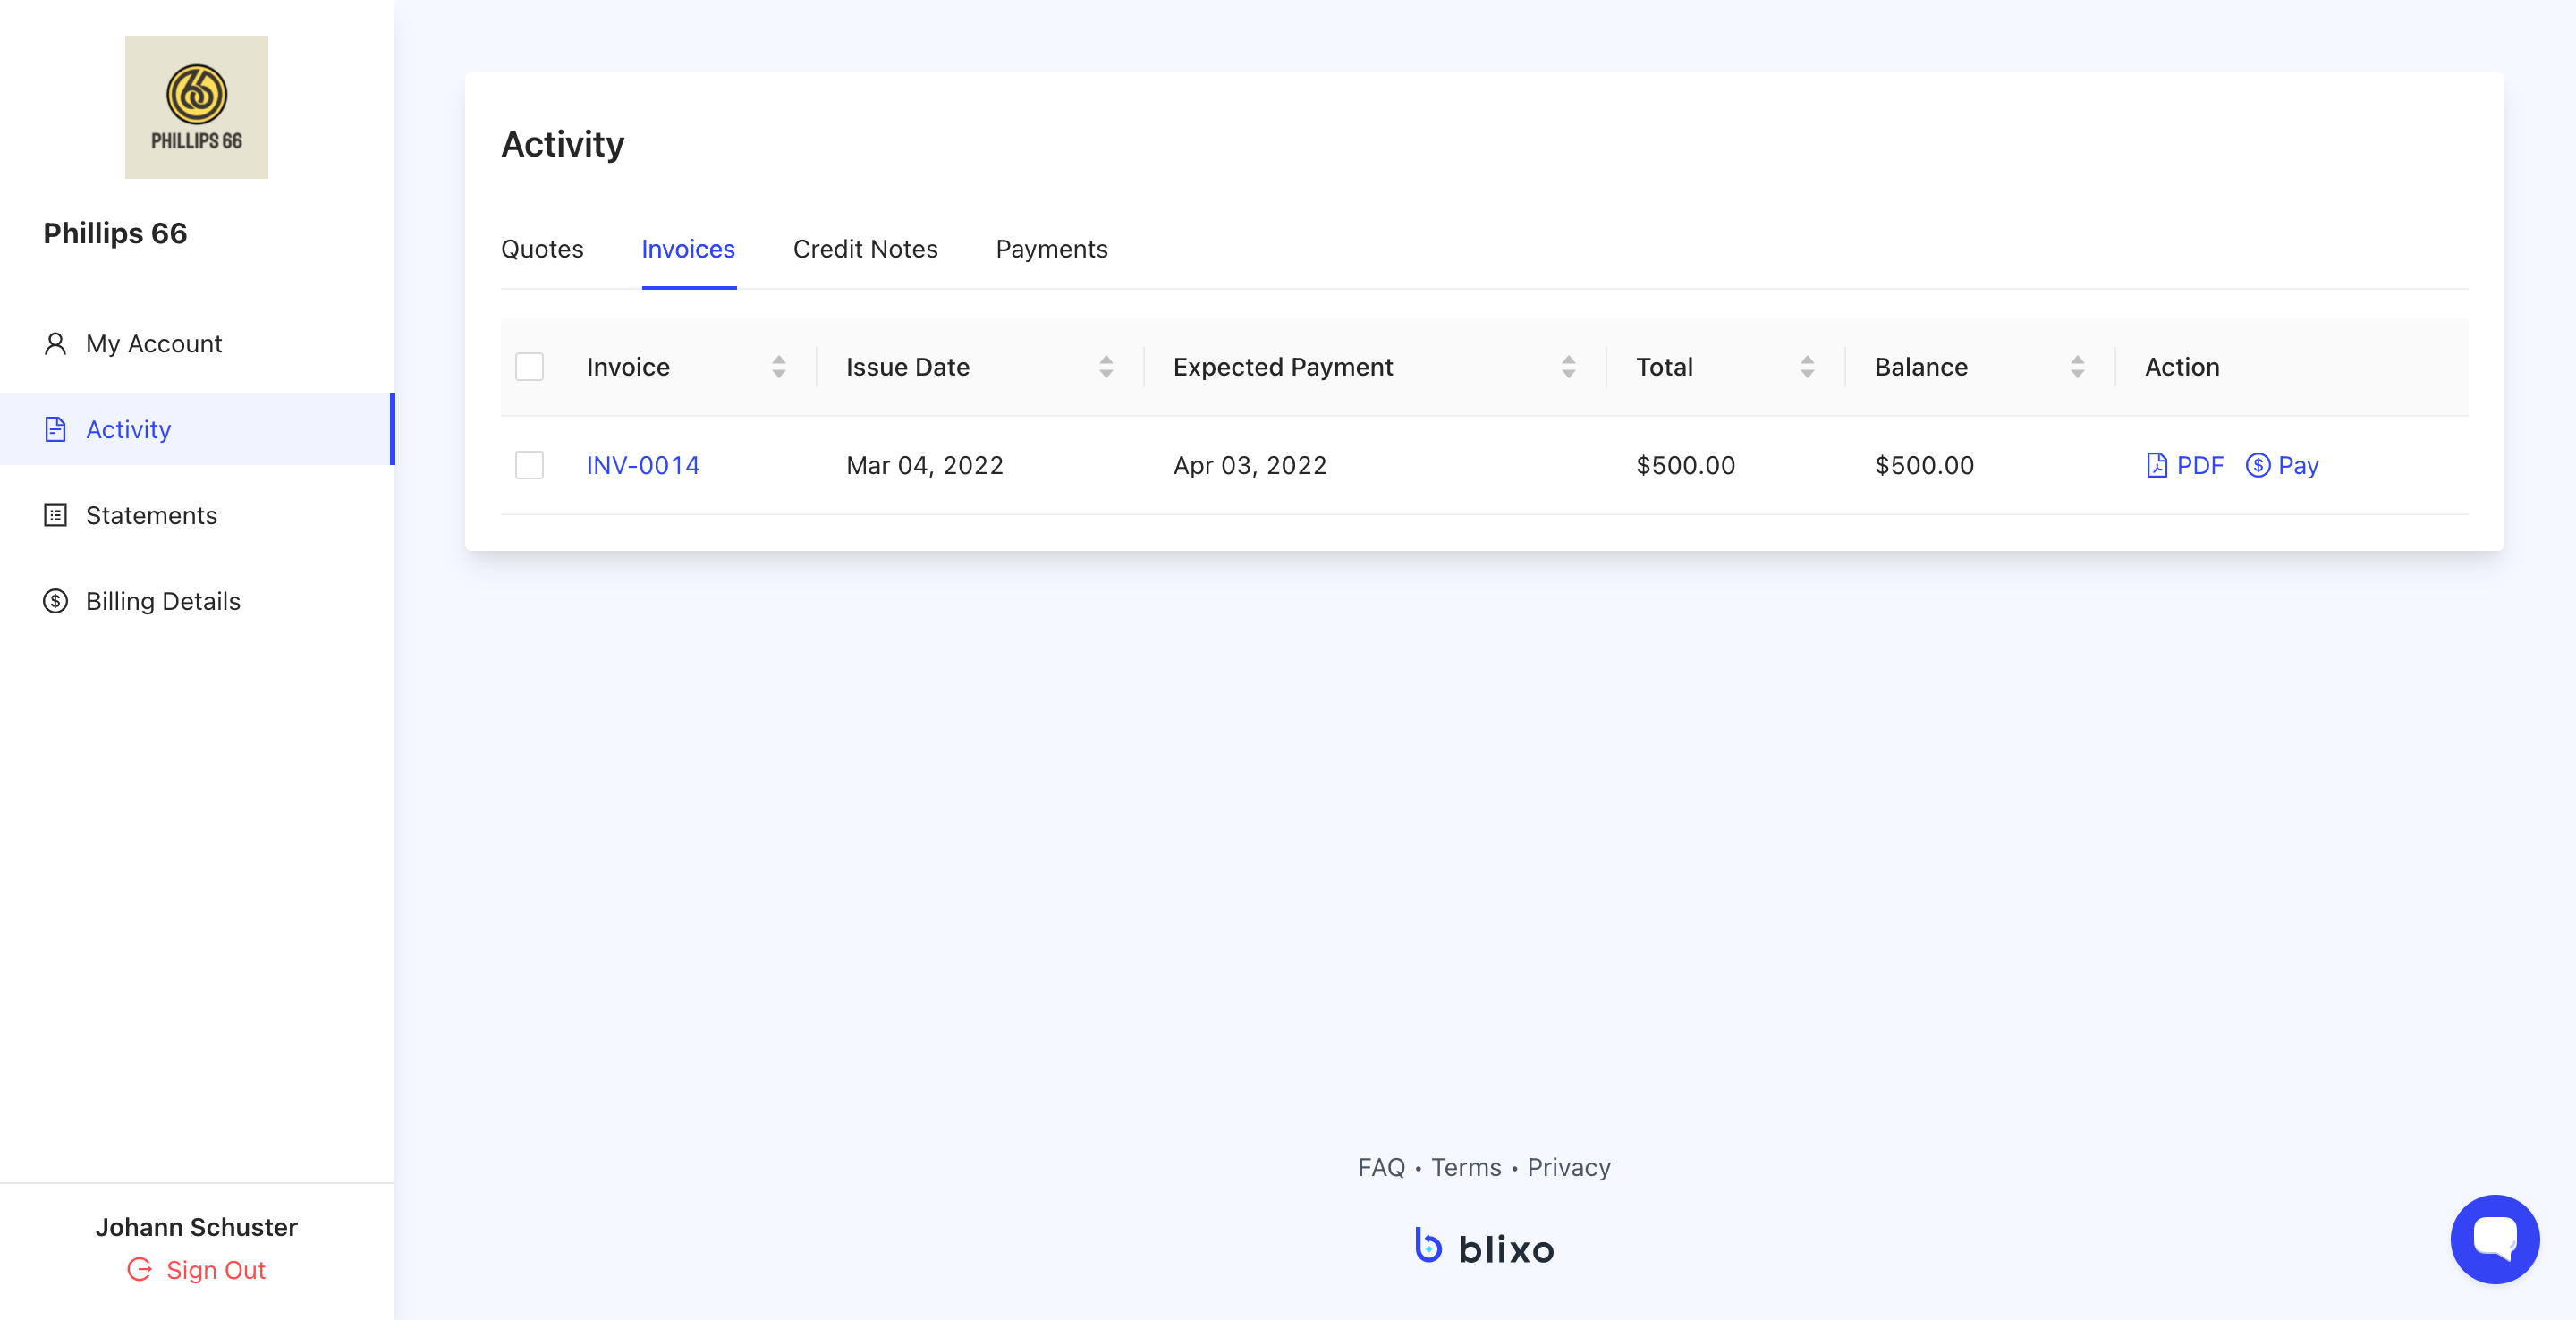Click the My Account person icon
The height and width of the screenshot is (1320, 2576).
point(55,344)
